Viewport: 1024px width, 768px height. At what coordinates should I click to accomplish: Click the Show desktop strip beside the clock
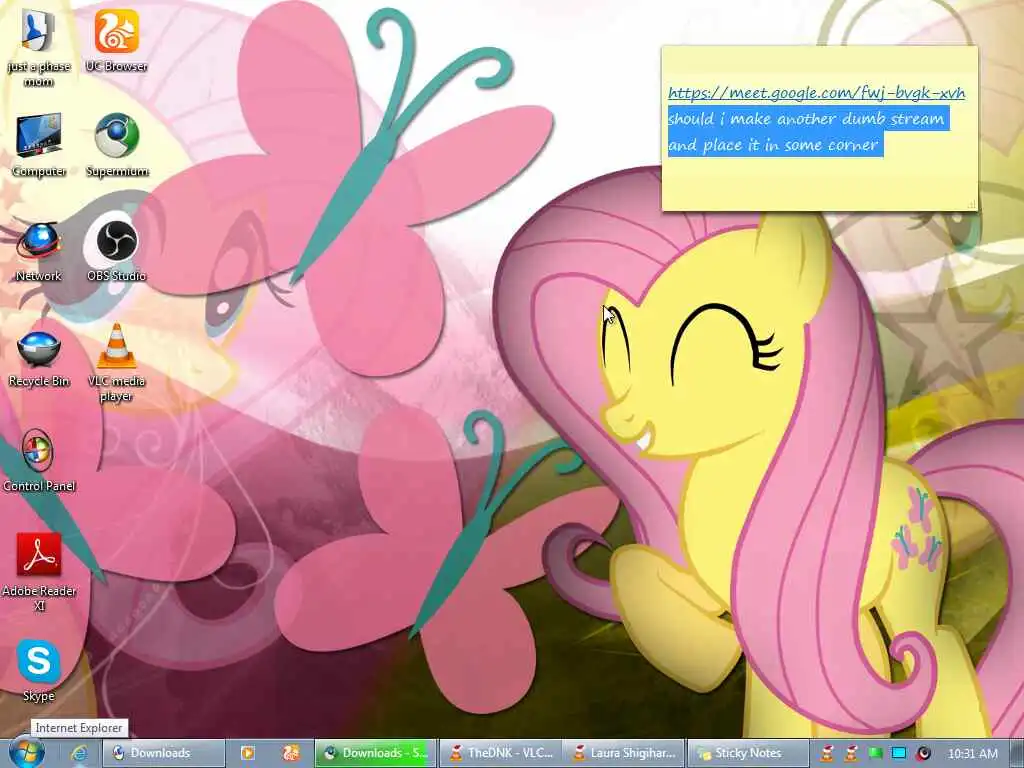coord(1016,753)
